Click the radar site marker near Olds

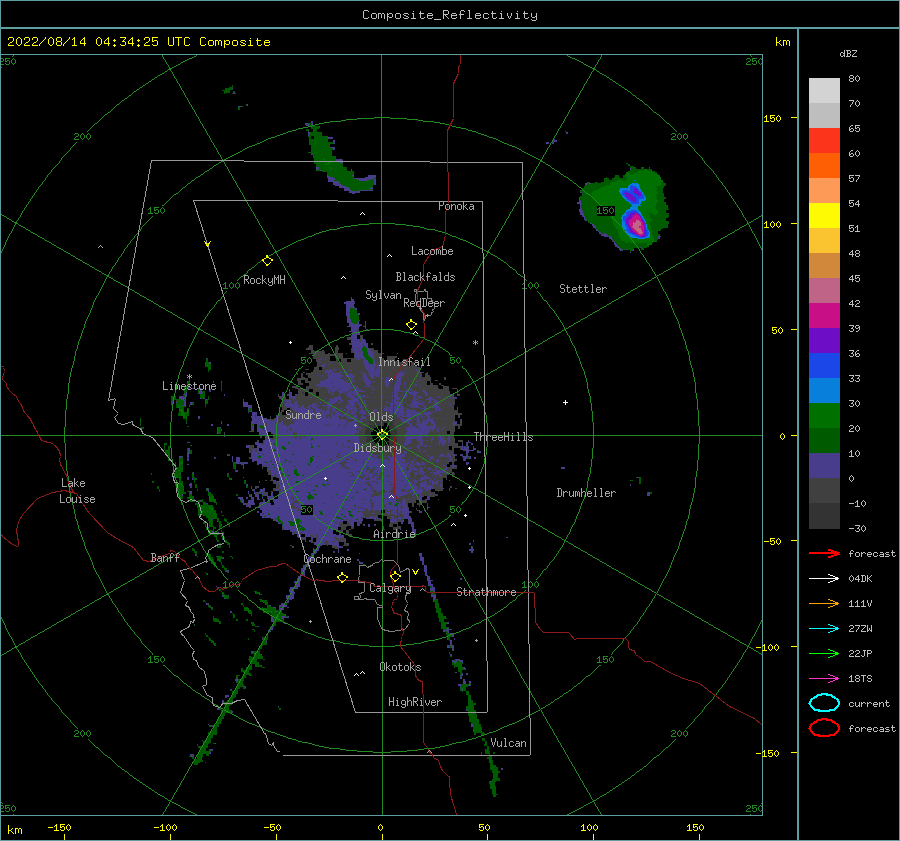(382, 435)
